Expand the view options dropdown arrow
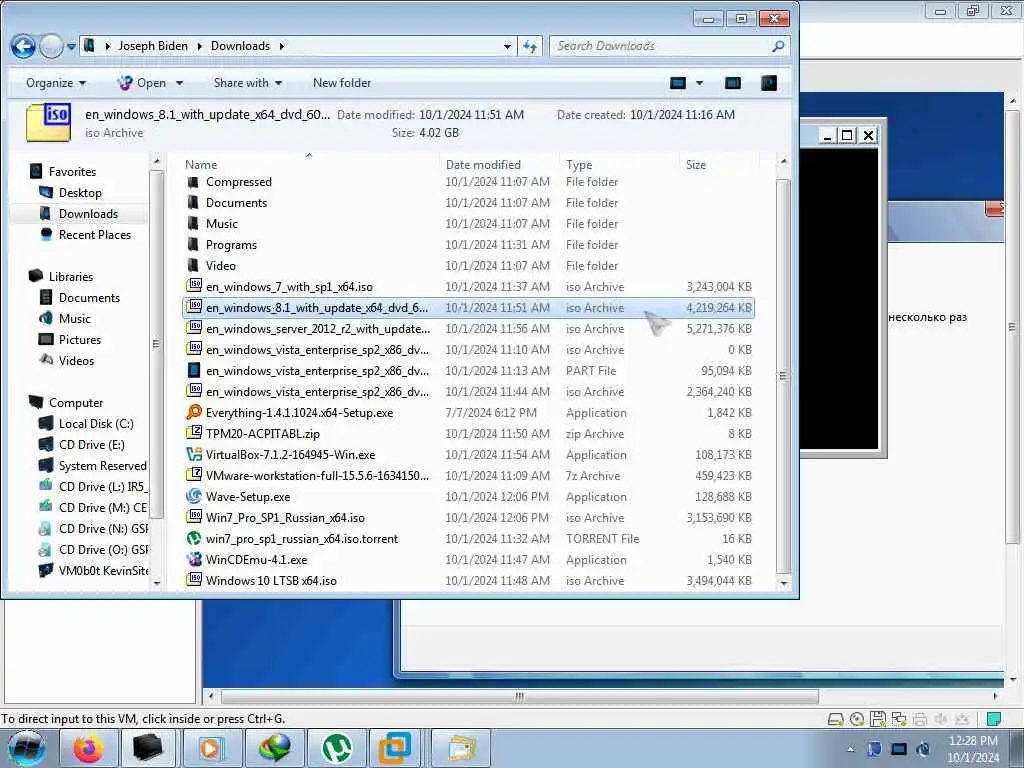This screenshot has width=1024, height=768. (x=699, y=83)
